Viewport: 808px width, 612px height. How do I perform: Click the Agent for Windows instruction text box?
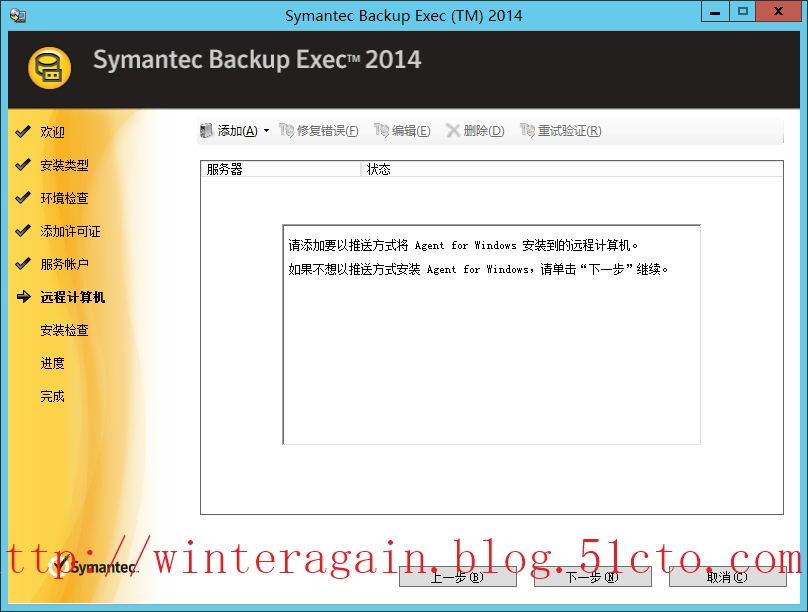(x=492, y=334)
